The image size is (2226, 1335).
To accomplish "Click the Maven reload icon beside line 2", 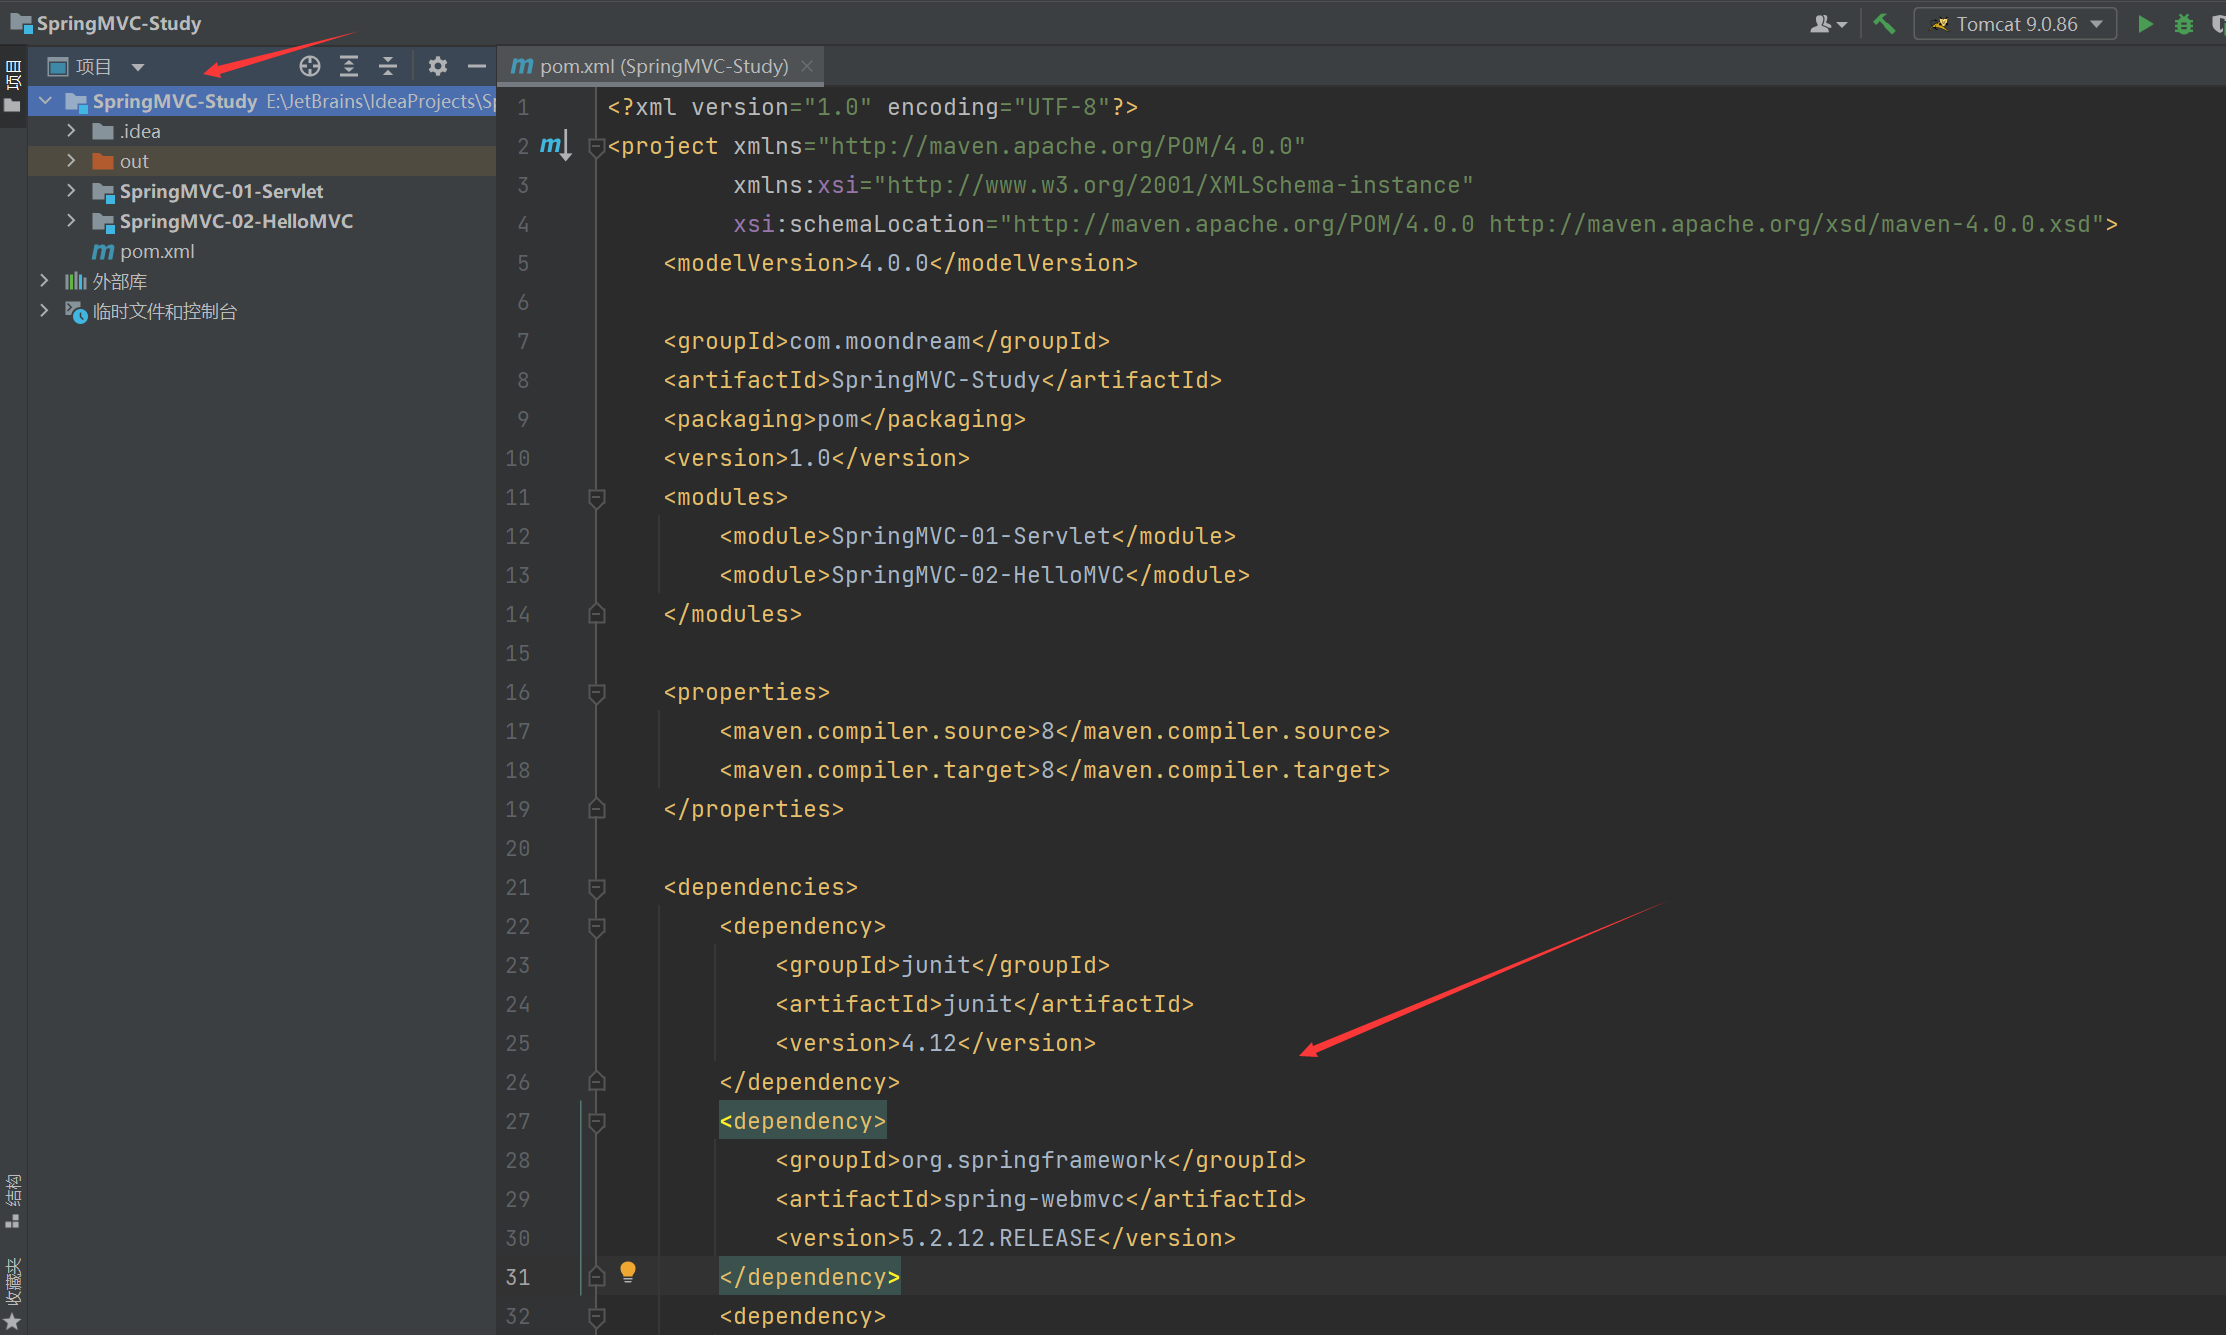I will point(556,146).
